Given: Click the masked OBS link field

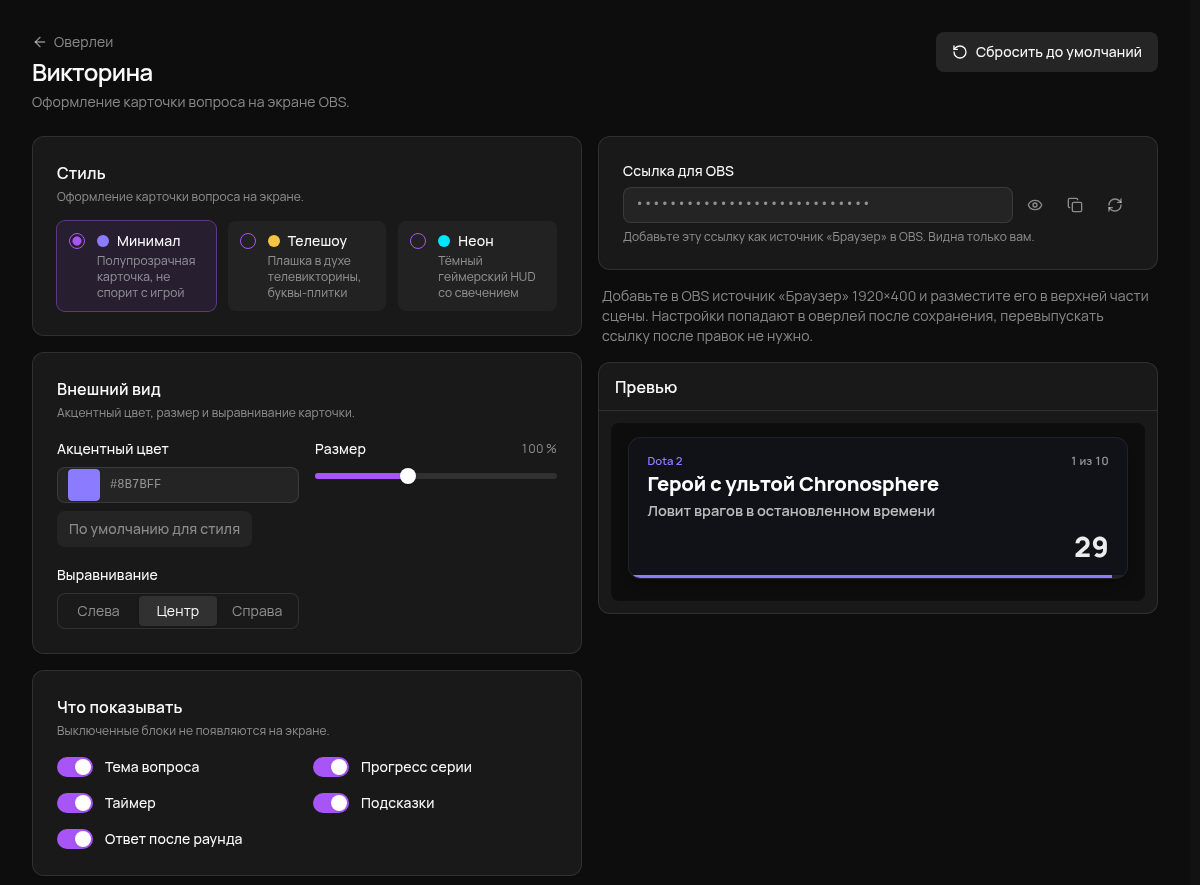Looking at the screenshot, I should [818, 205].
